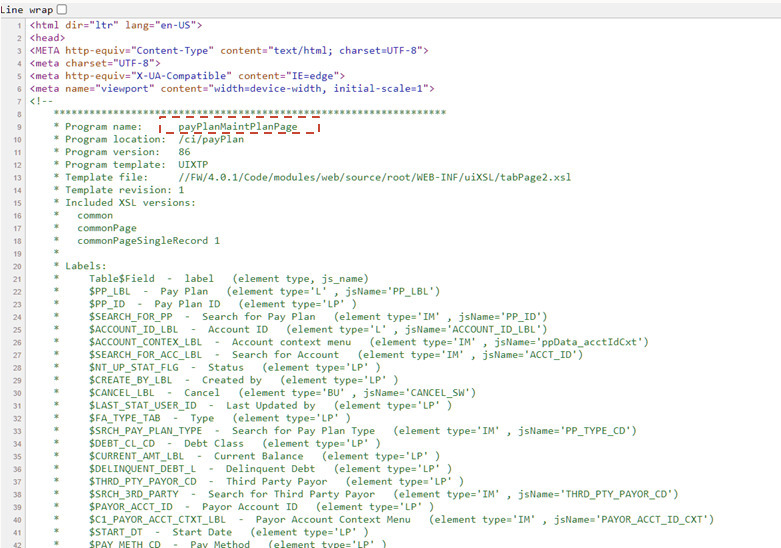Viewport: 781px width, 548px height.
Task: Click the Program template value UIXTP
Action: 193,164
